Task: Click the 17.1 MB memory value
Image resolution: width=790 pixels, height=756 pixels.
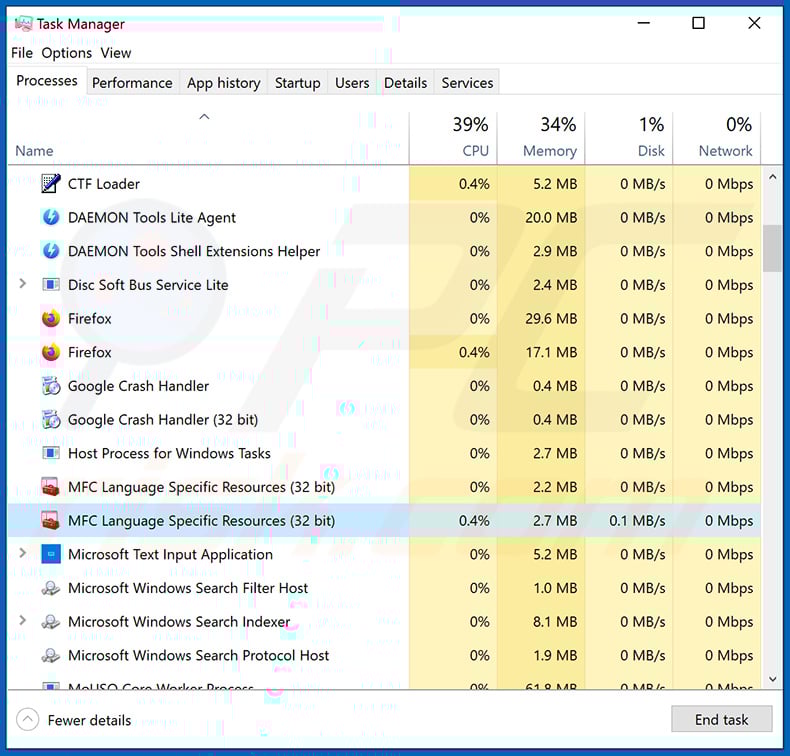Action: (551, 352)
